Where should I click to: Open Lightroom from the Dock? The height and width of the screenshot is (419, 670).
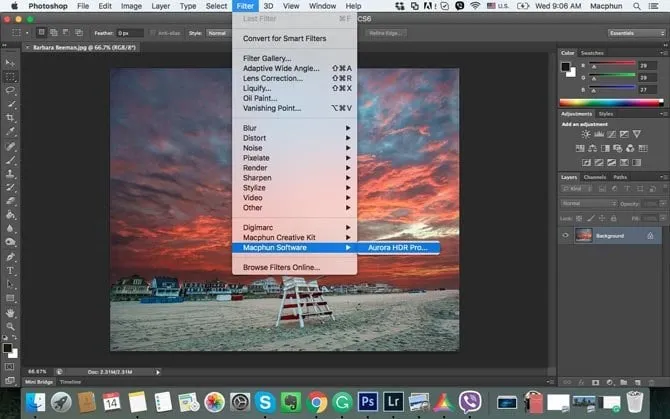click(393, 401)
